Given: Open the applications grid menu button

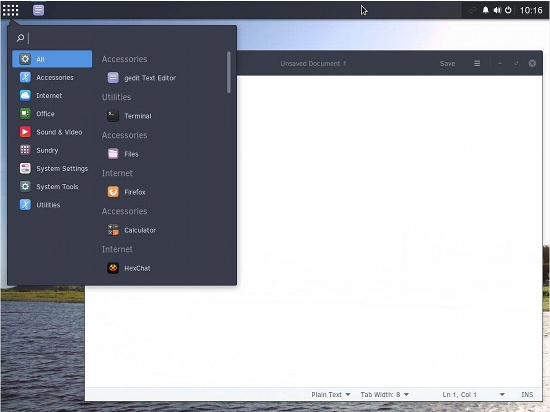Looking at the screenshot, I should [11, 10].
